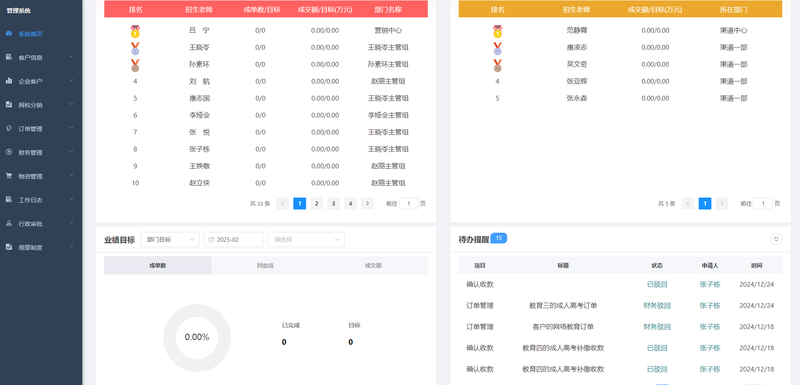Click the 订单管理 sidebar icon
This screenshot has width=800, height=385.
(x=9, y=129)
